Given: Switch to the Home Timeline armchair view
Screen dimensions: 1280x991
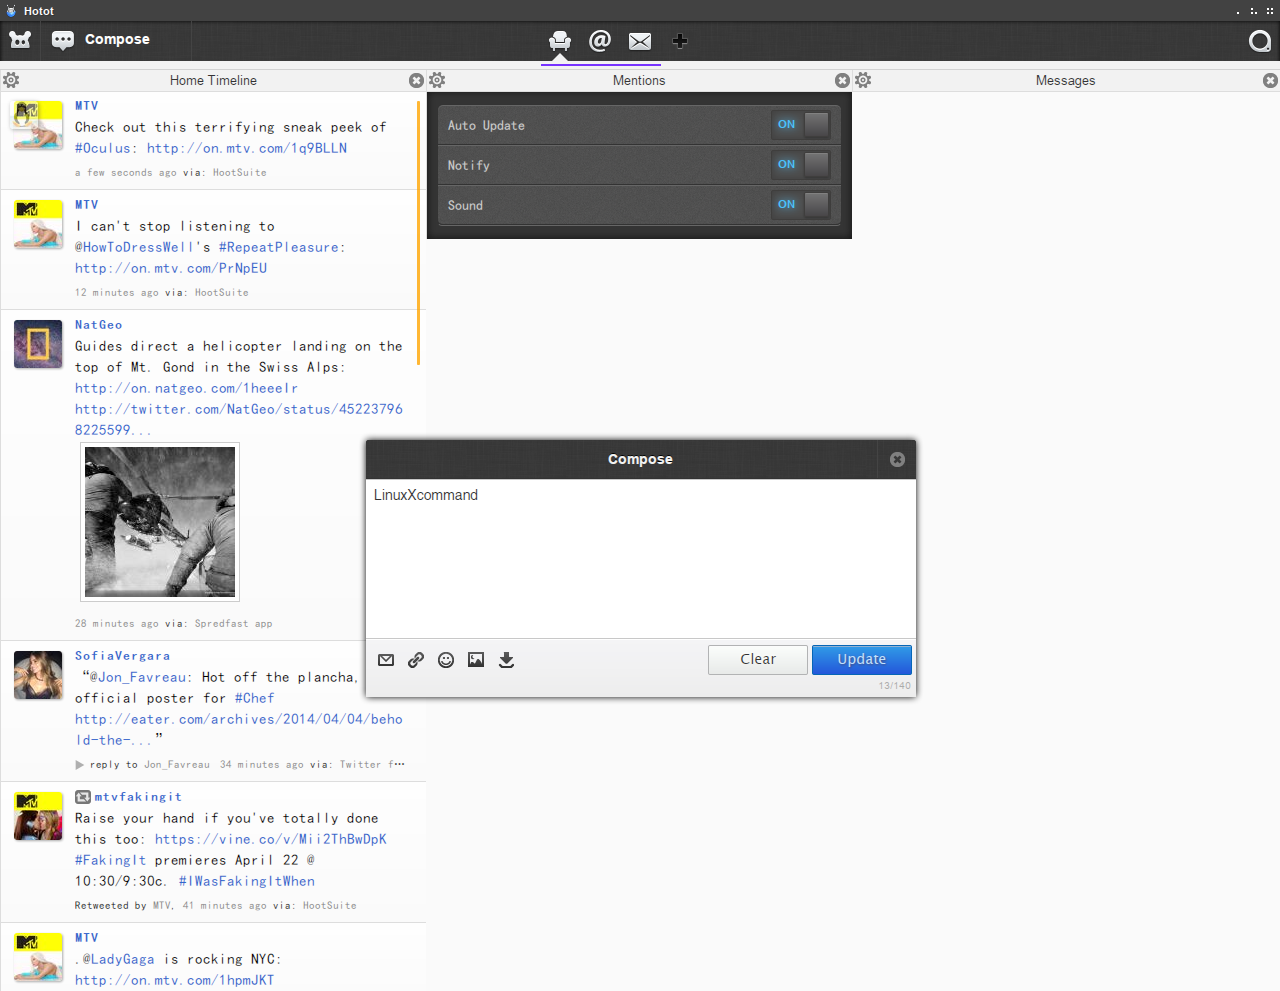Looking at the screenshot, I should (560, 41).
